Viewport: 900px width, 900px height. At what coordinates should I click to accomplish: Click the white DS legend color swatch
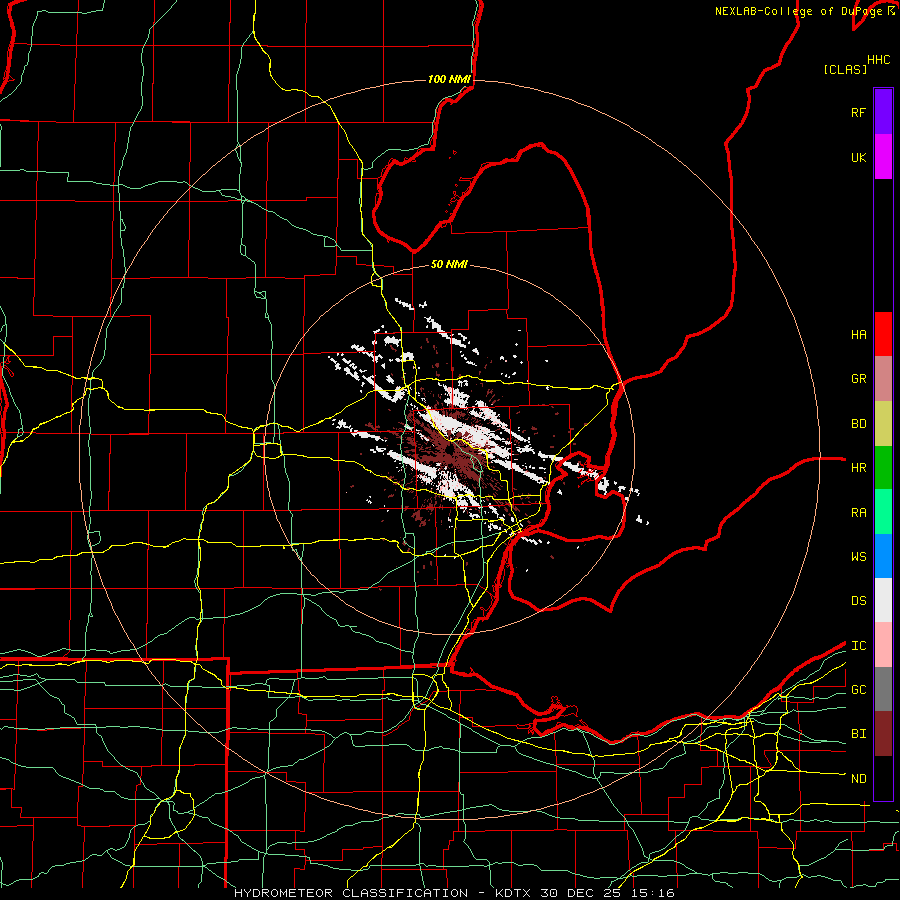883,600
